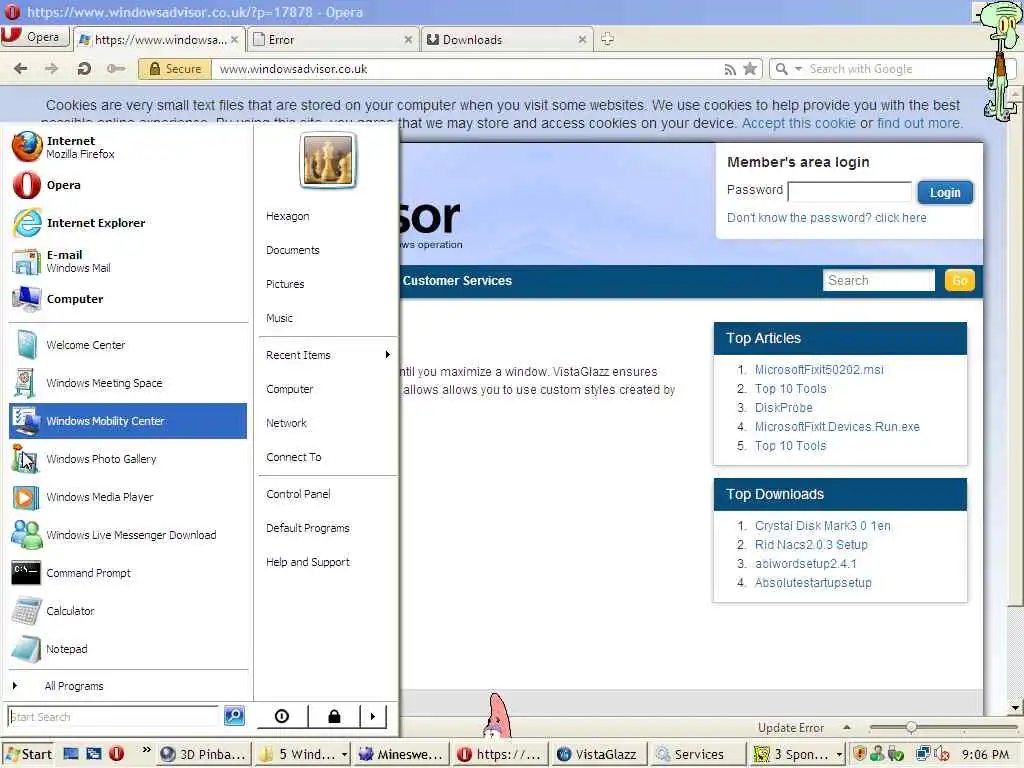Open Internet Explorer from Start menu

coord(128,223)
